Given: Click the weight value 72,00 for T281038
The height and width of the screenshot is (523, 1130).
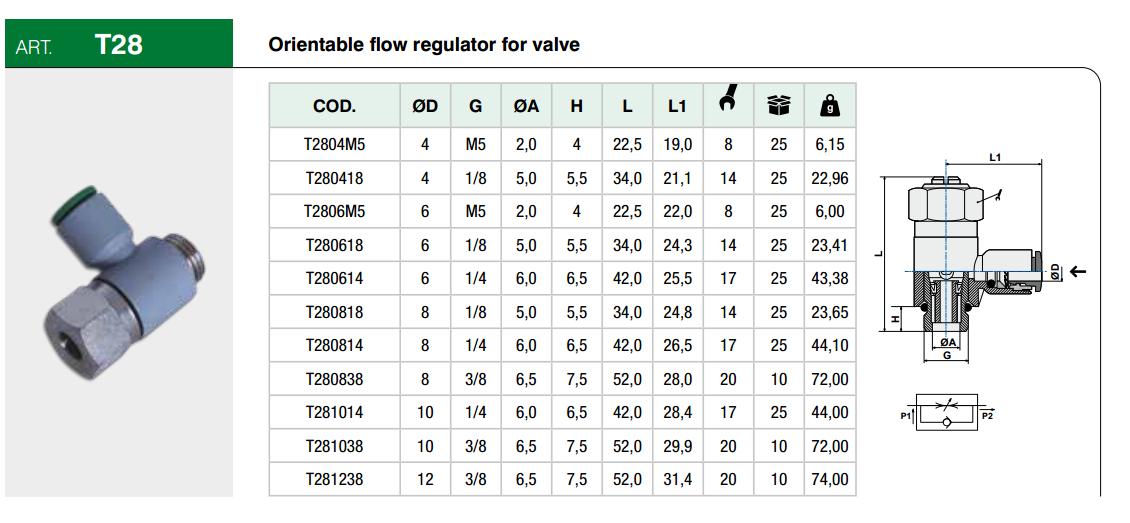Looking at the screenshot, I should pos(830,446).
